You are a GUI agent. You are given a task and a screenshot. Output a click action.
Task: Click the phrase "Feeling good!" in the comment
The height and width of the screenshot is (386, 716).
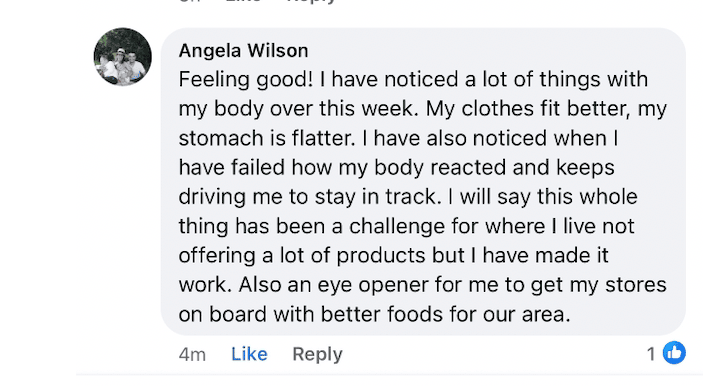pyautogui.click(x=246, y=80)
